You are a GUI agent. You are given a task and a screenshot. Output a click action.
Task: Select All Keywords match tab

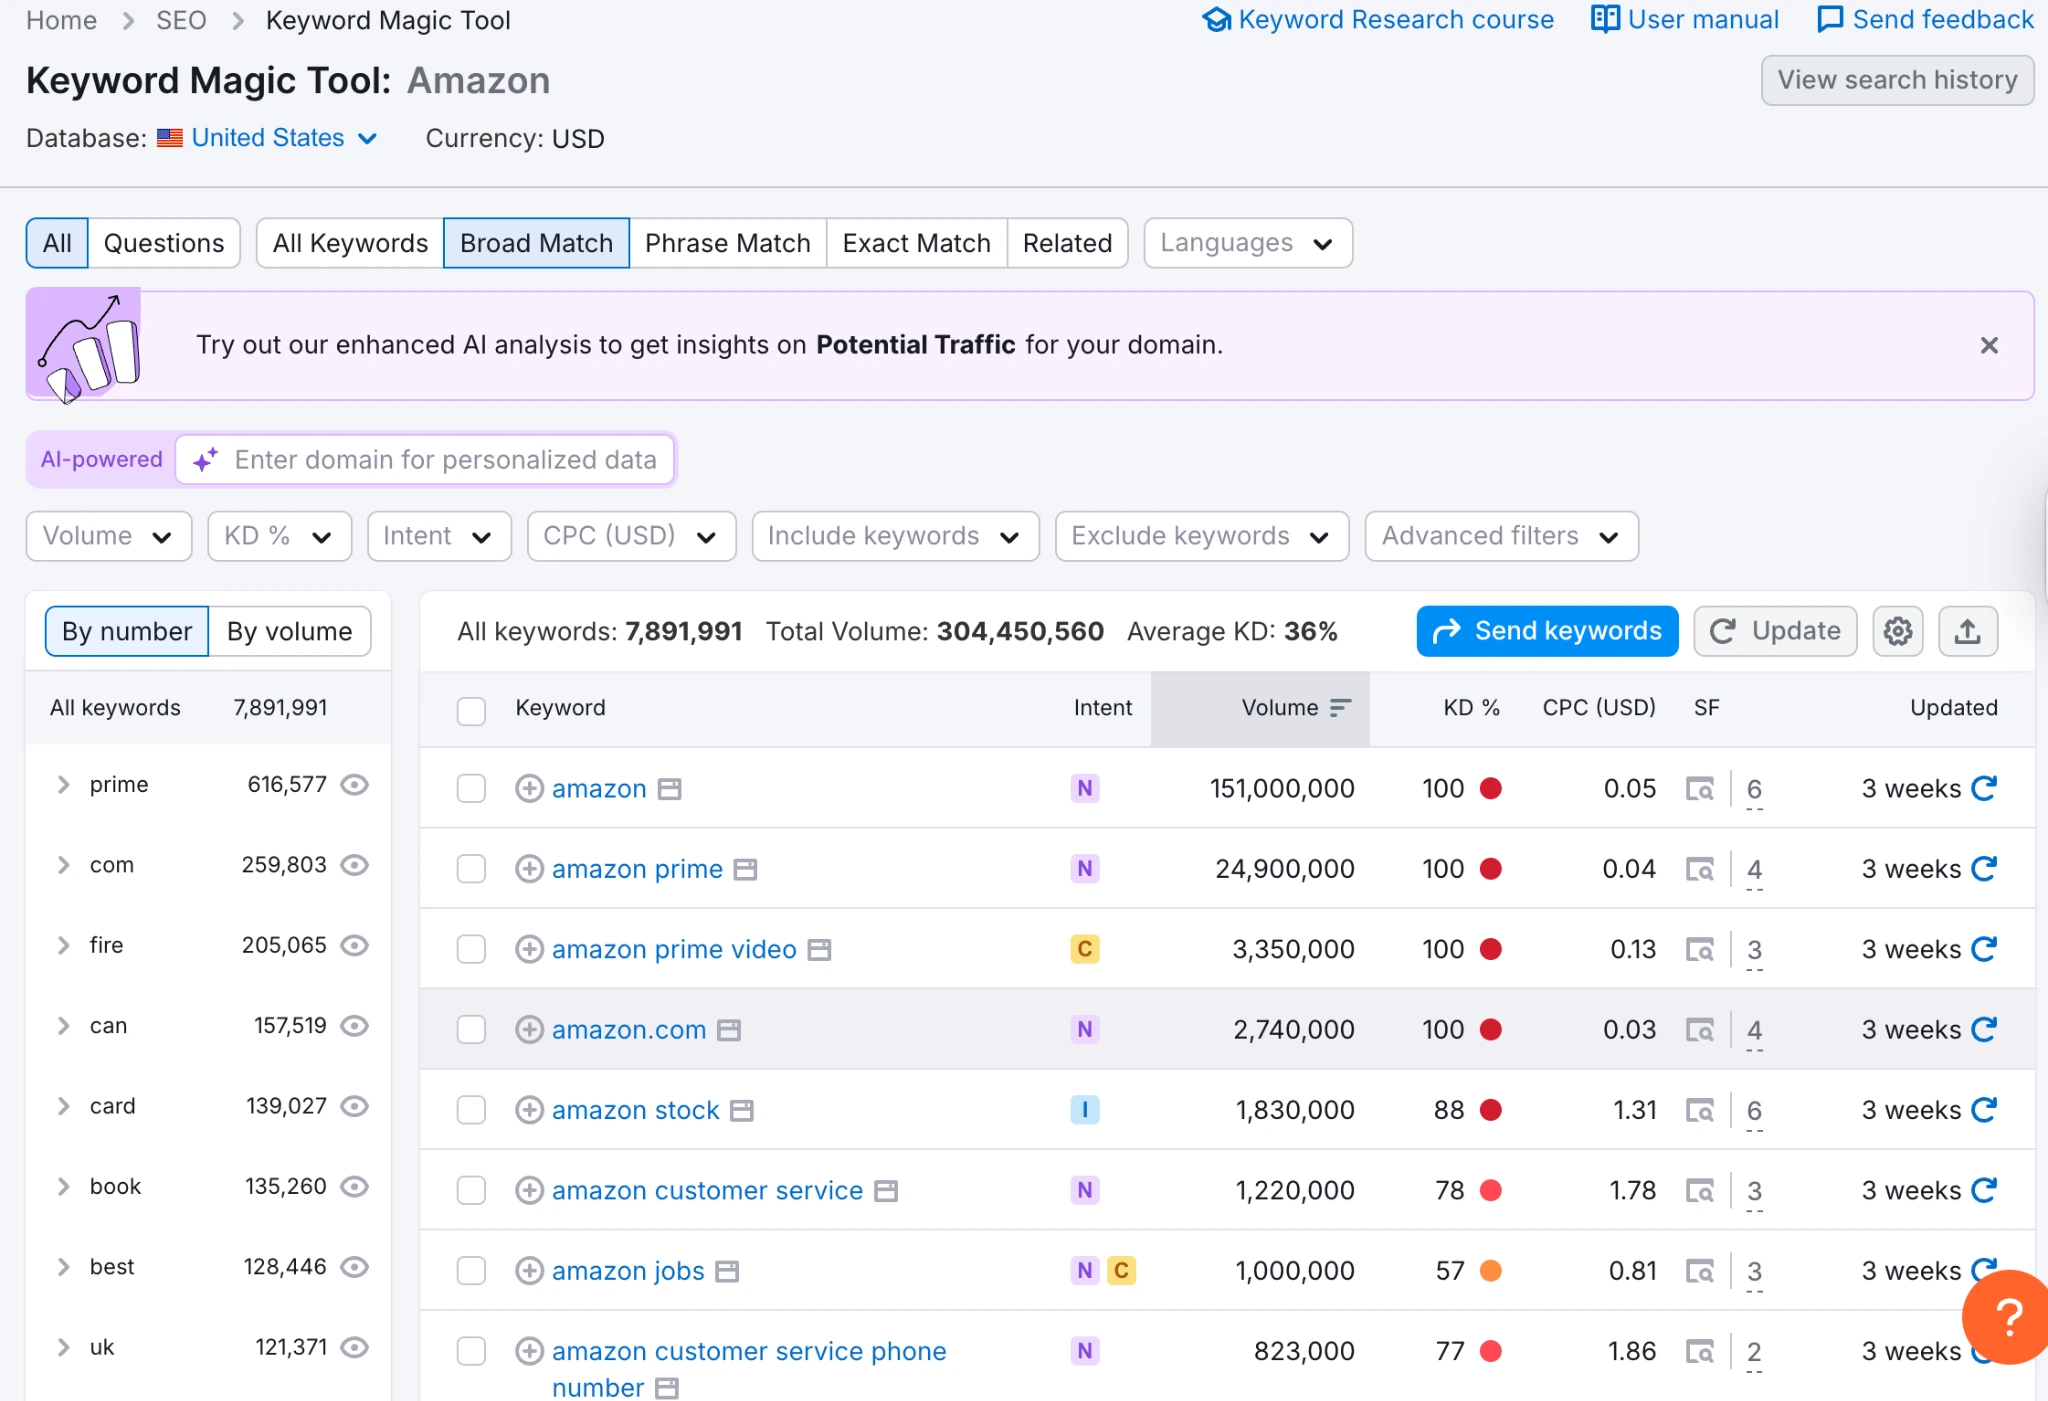click(x=350, y=243)
